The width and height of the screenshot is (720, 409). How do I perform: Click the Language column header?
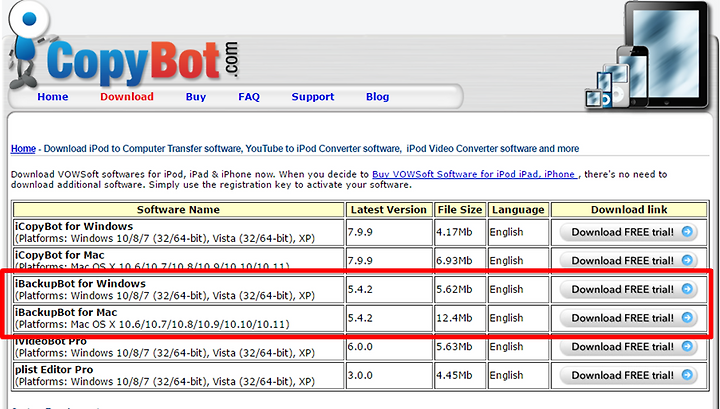[x=518, y=210]
